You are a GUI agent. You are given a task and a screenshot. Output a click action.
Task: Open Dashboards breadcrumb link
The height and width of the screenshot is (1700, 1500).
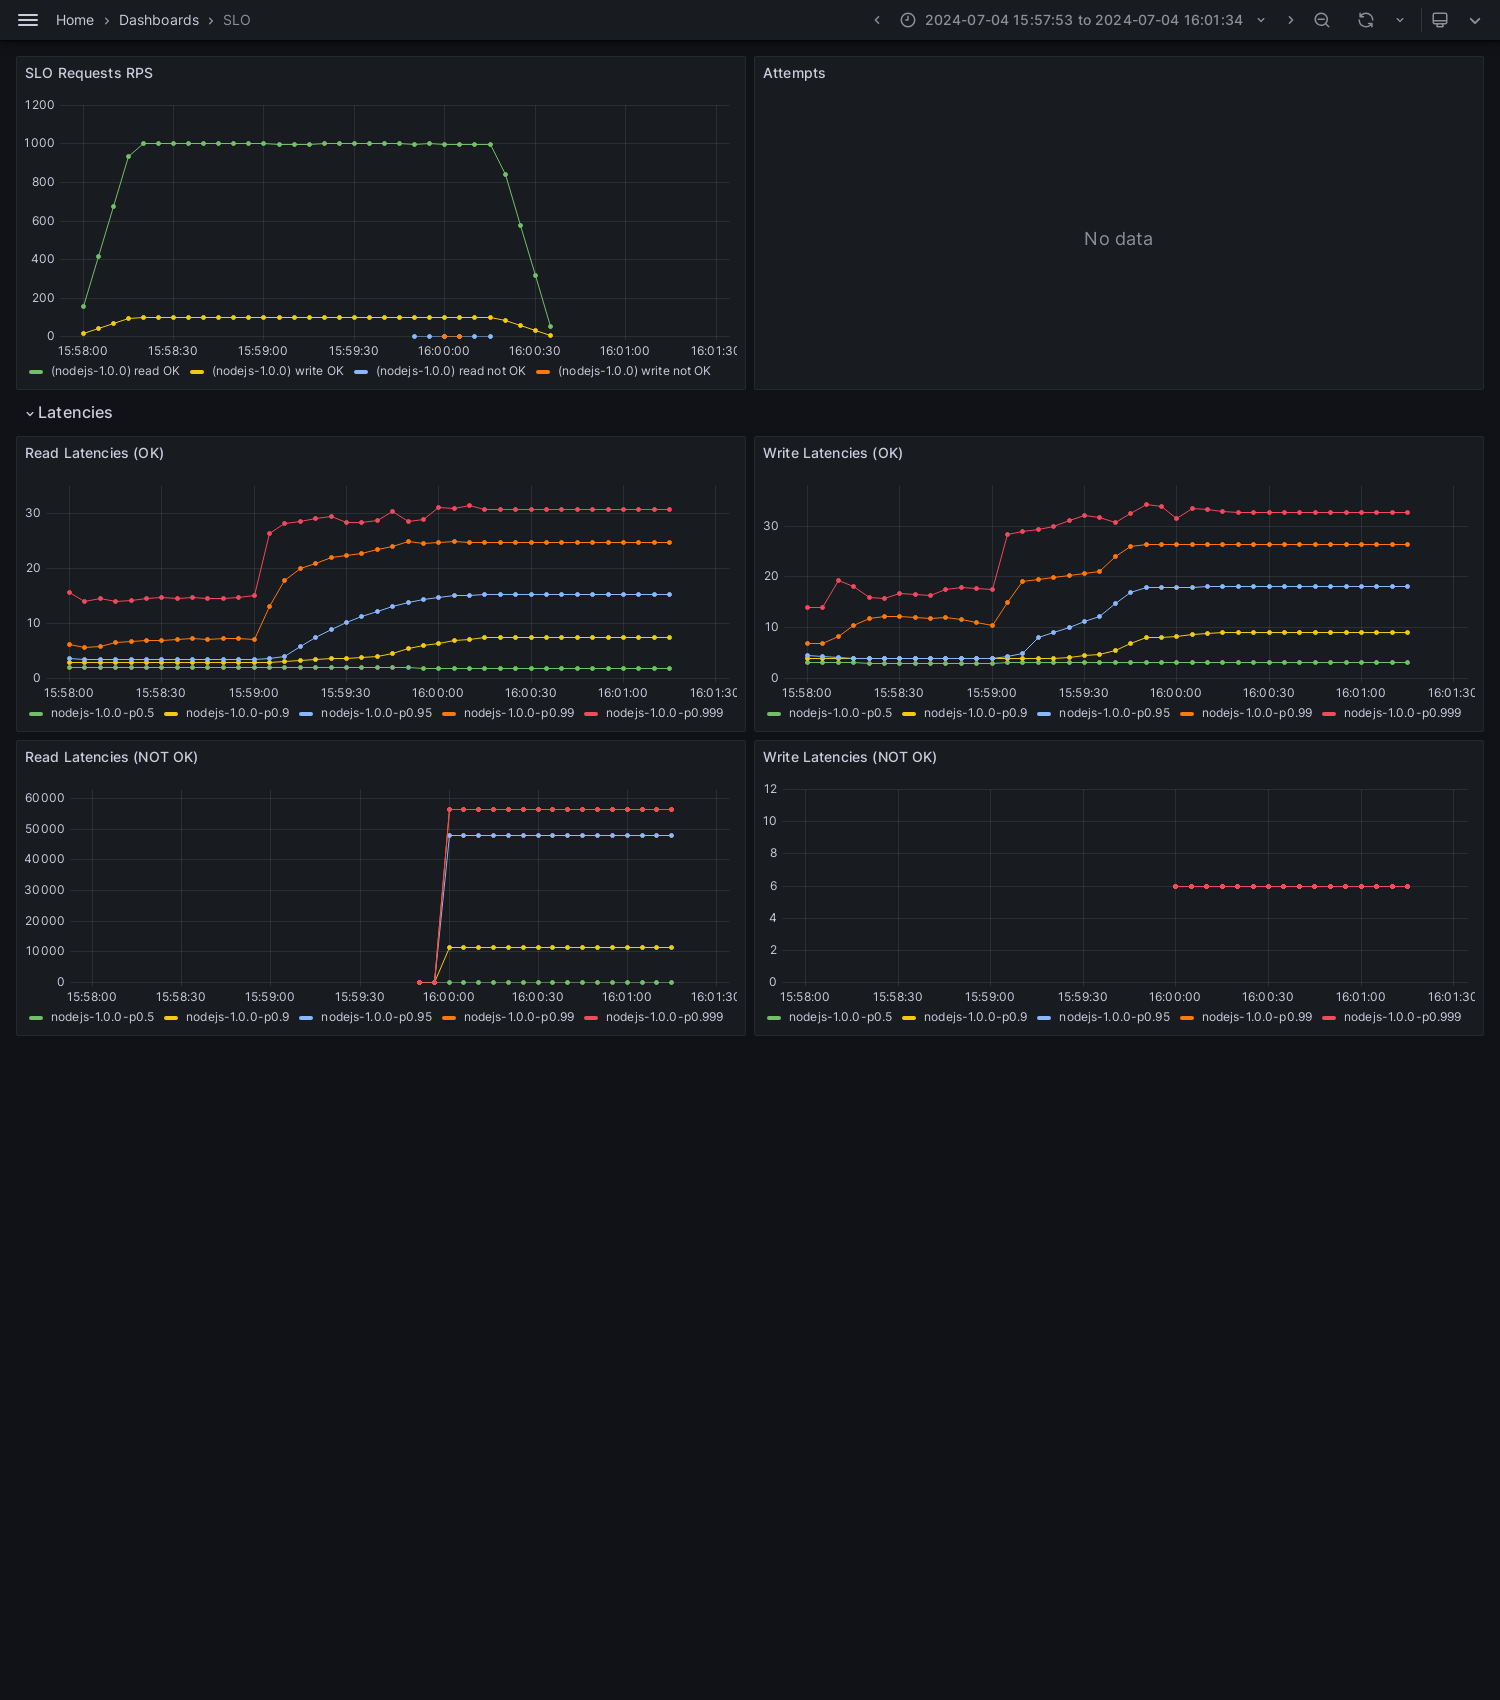coord(159,20)
